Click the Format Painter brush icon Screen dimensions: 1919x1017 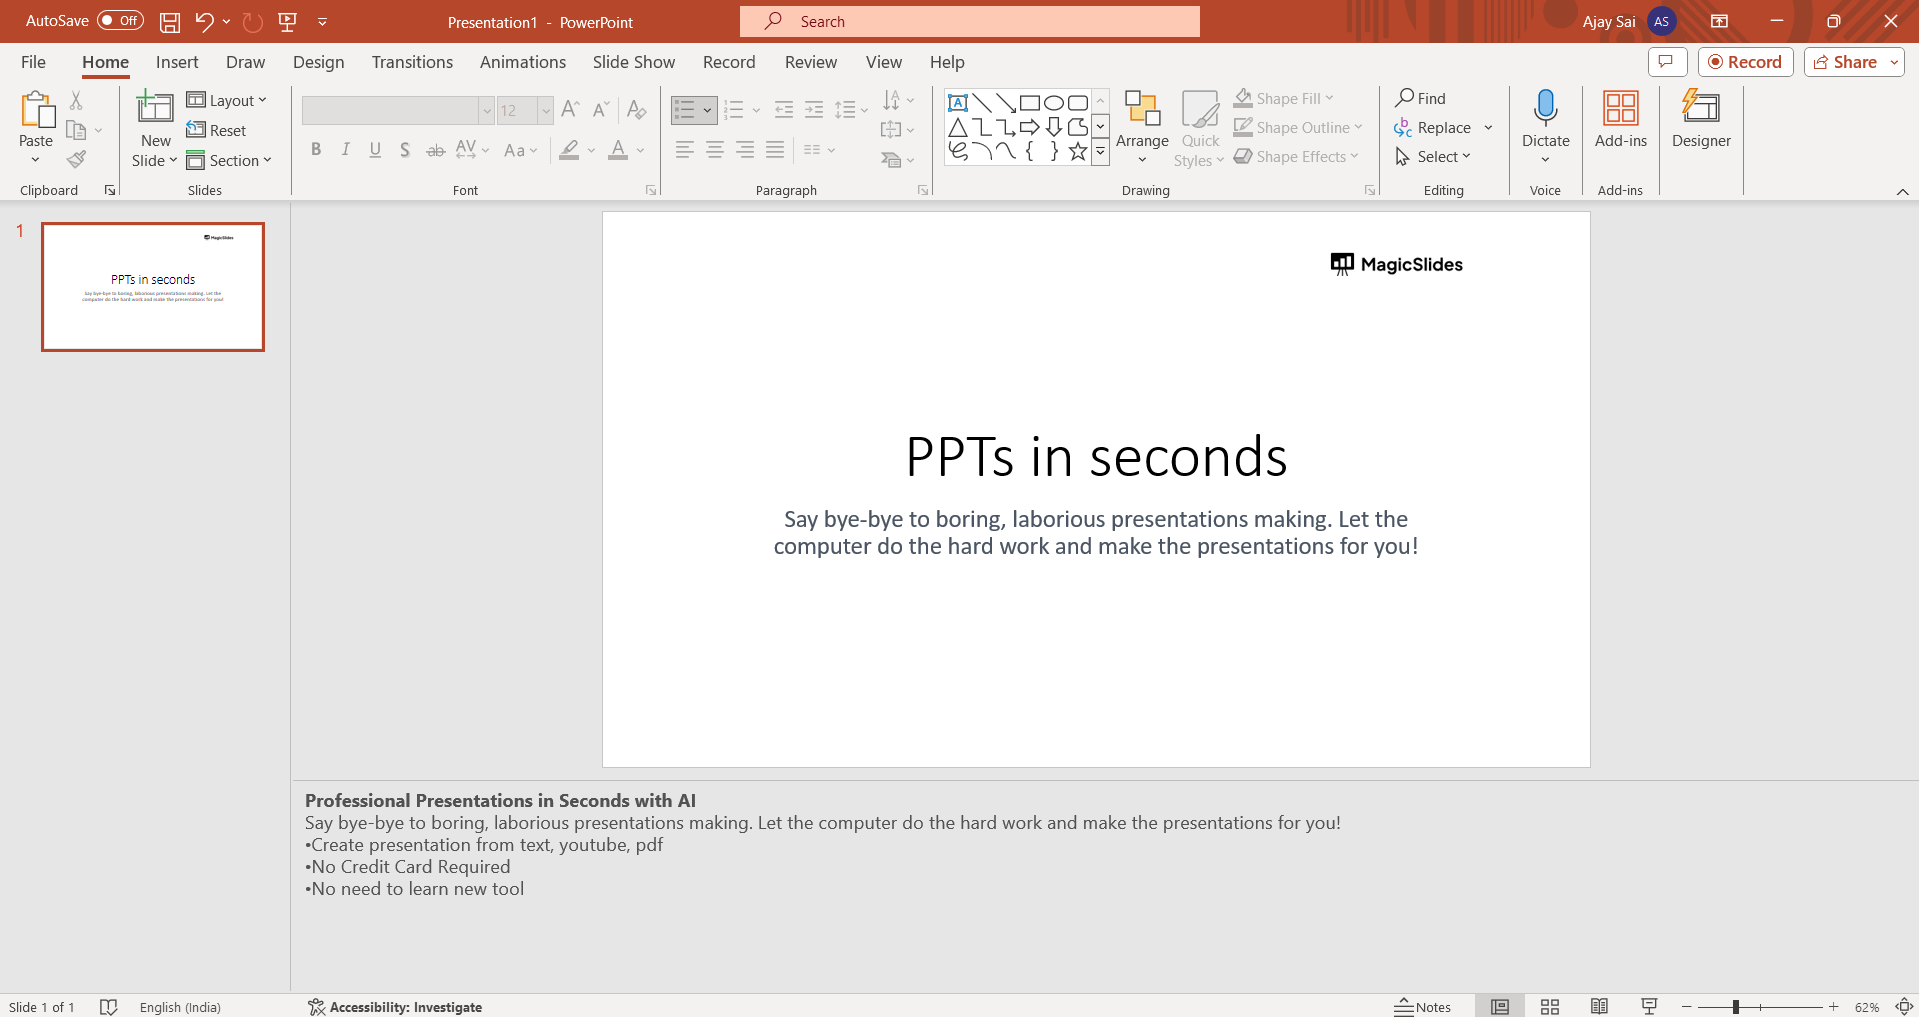pyautogui.click(x=76, y=160)
